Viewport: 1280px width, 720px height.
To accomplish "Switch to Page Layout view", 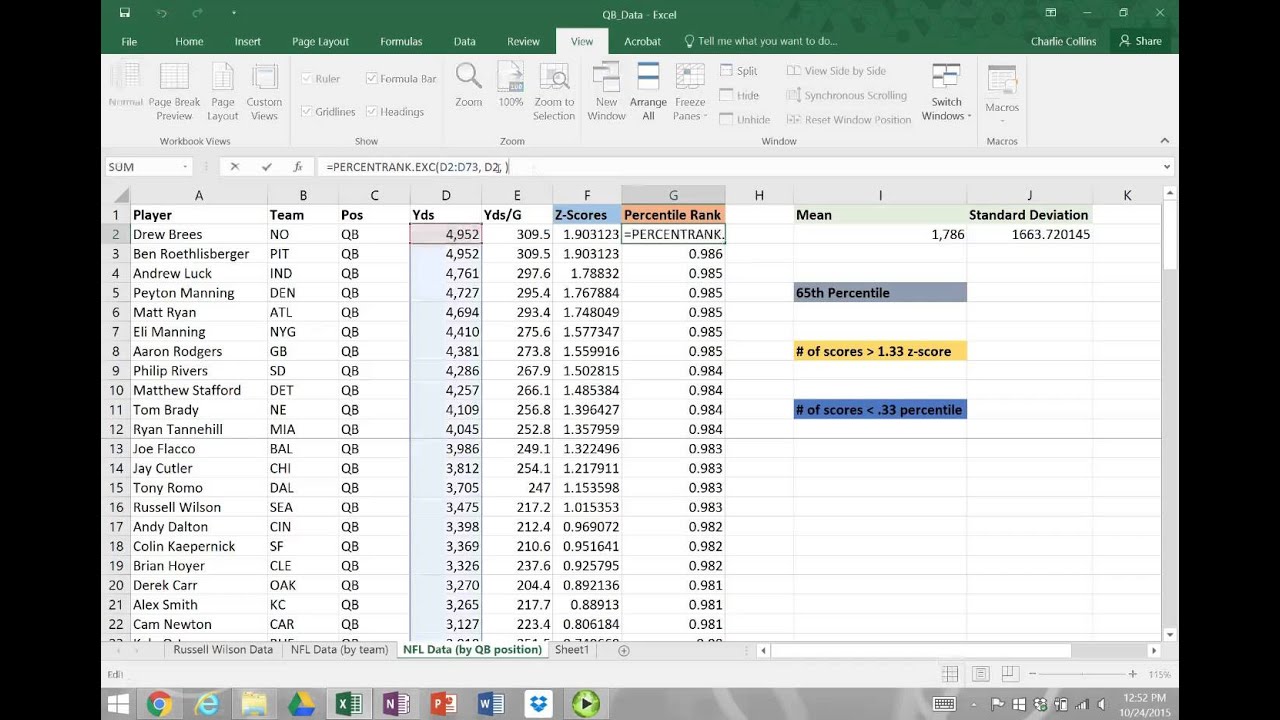I will (223, 91).
